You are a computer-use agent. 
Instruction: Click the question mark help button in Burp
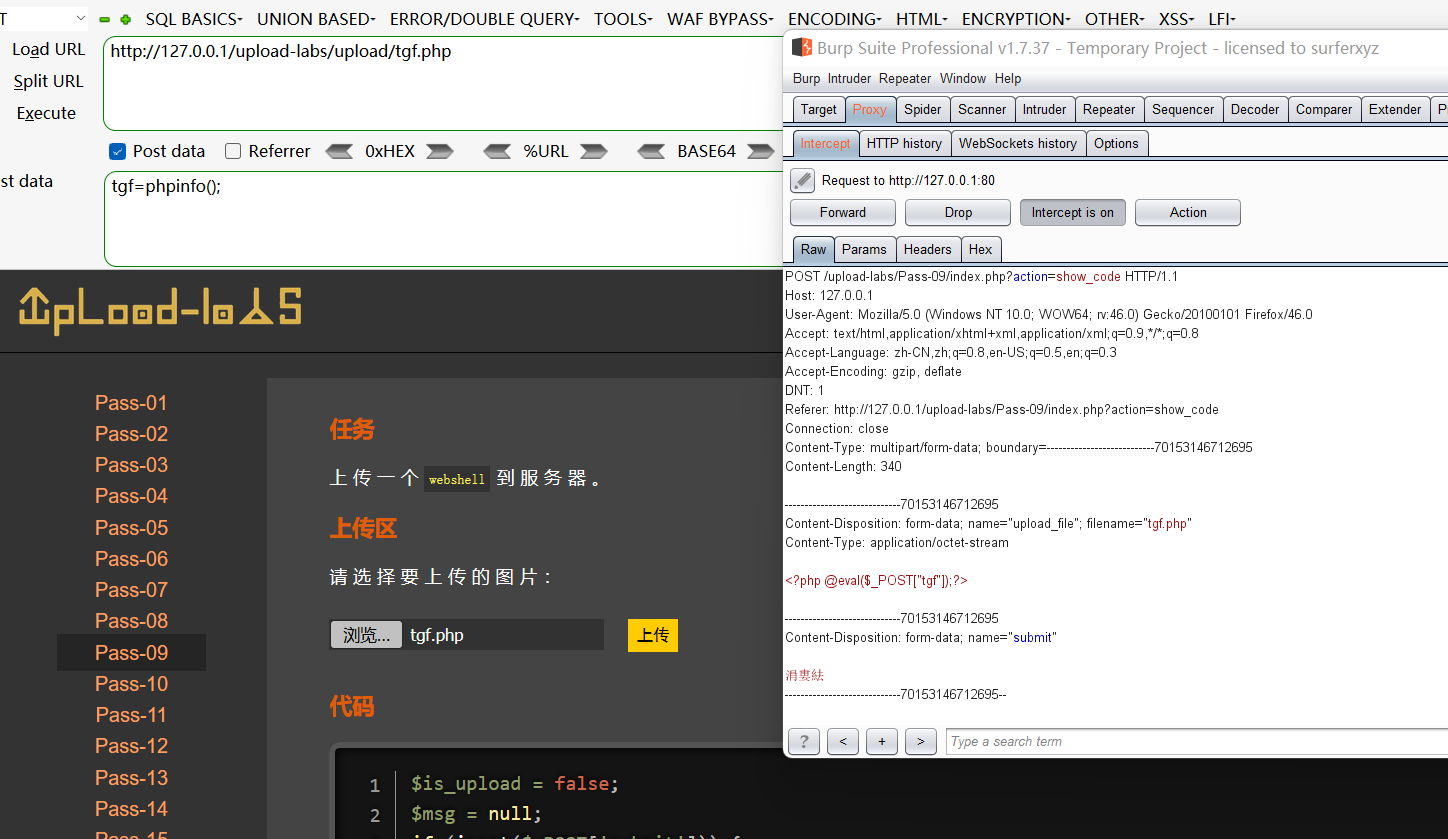tap(804, 741)
